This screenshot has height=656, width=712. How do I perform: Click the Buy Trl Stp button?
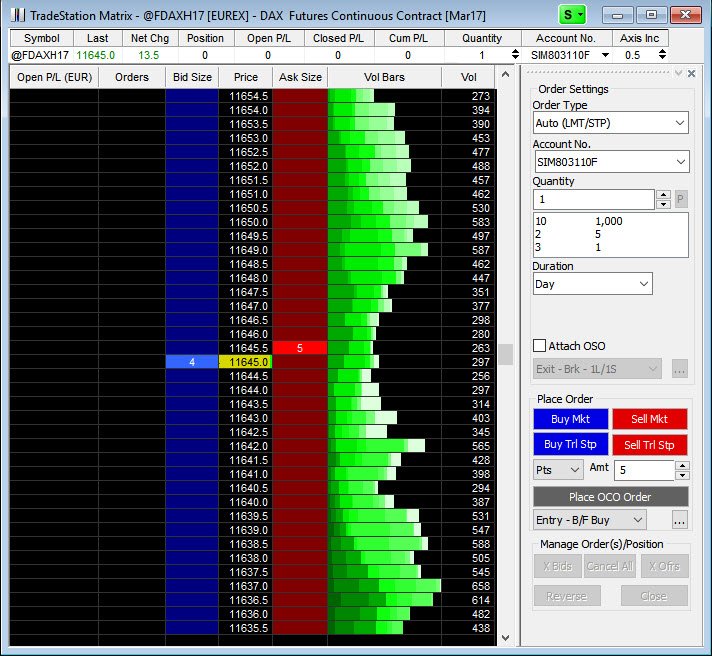[570, 444]
